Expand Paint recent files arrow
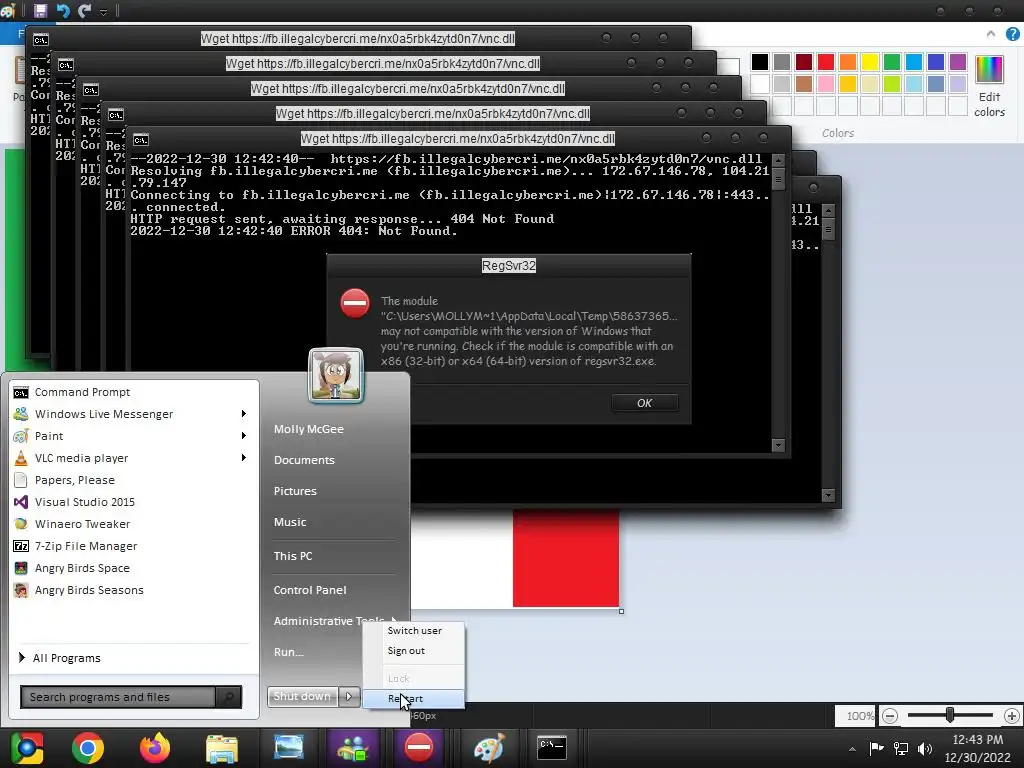1024x768 pixels. click(x=244, y=436)
